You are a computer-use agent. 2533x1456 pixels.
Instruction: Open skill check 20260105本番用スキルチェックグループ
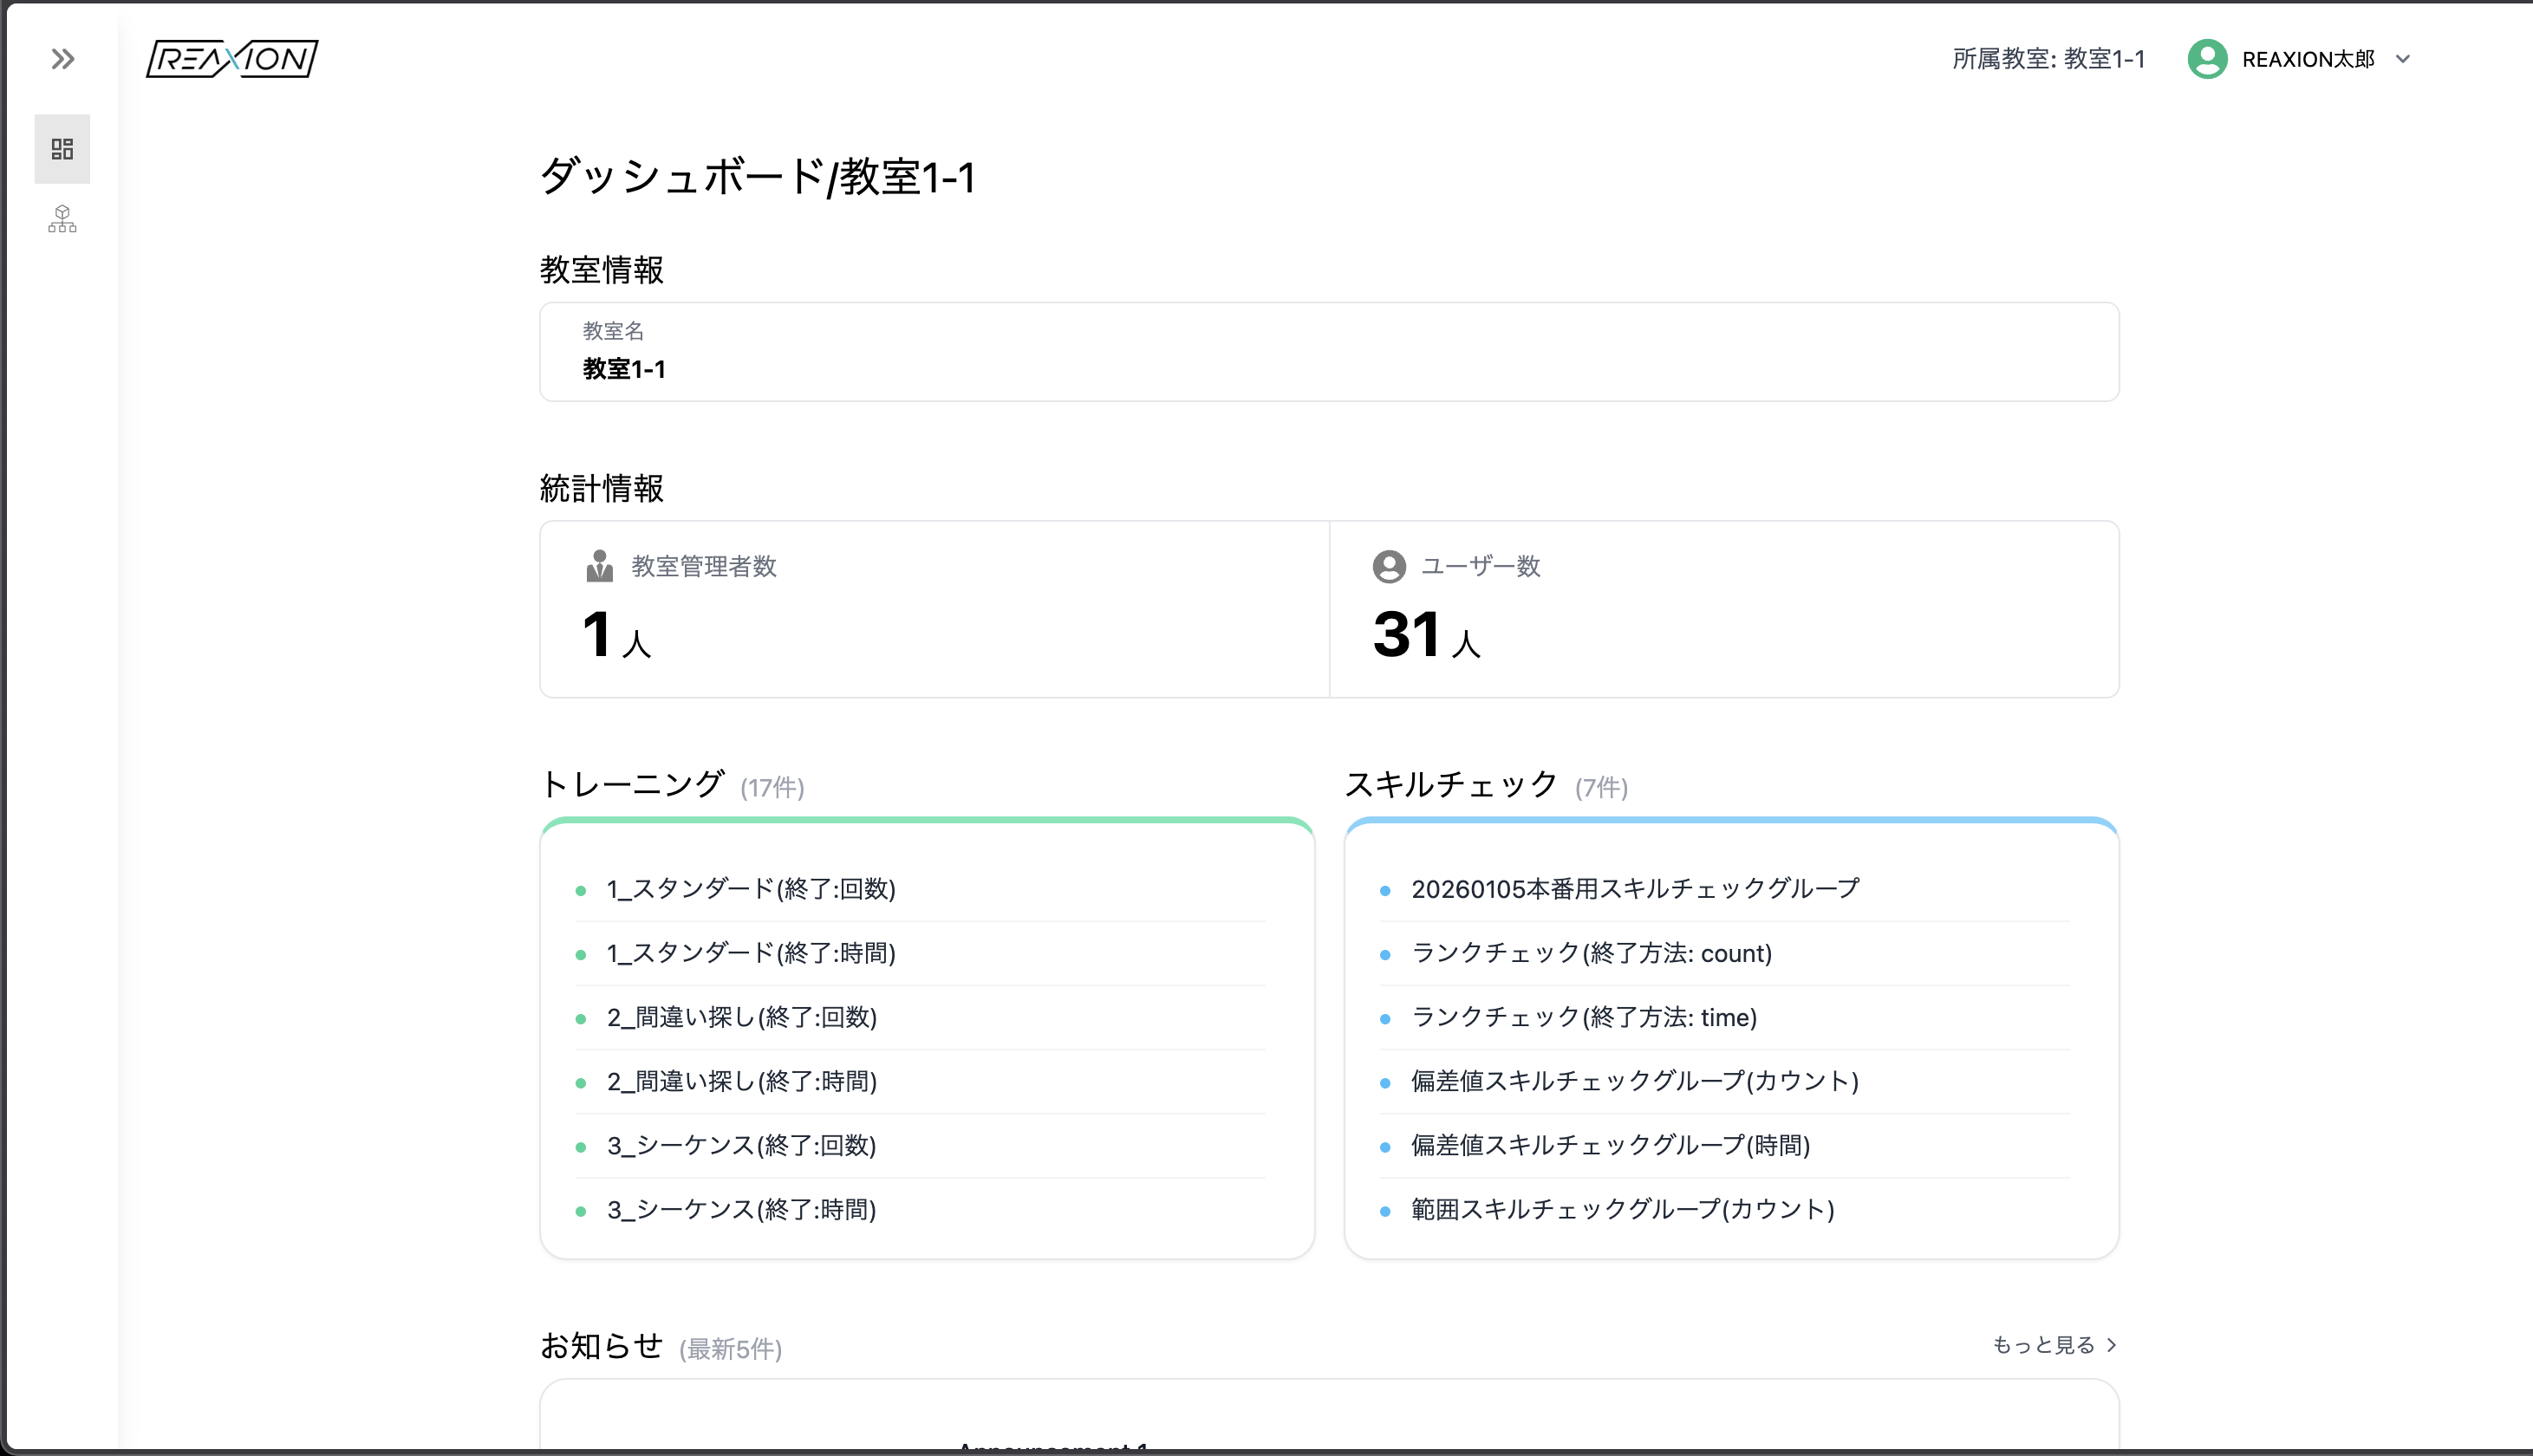click(1635, 888)
